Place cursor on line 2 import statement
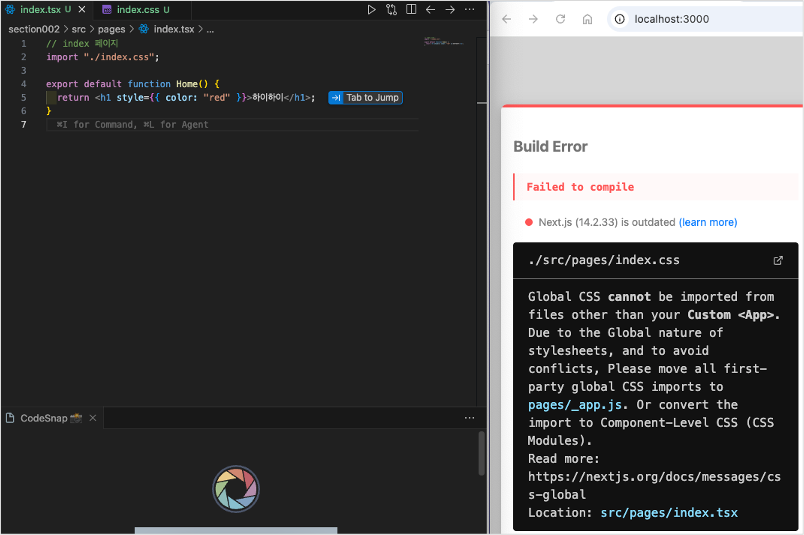This screenshot has width=804, height=535. click(103, 57)
